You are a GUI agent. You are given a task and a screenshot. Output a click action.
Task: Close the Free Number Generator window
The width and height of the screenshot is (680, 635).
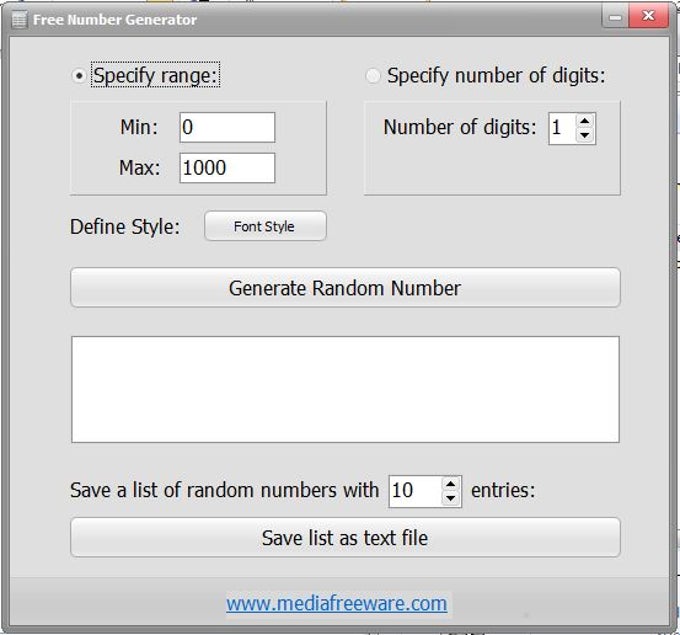coord(650,17)
